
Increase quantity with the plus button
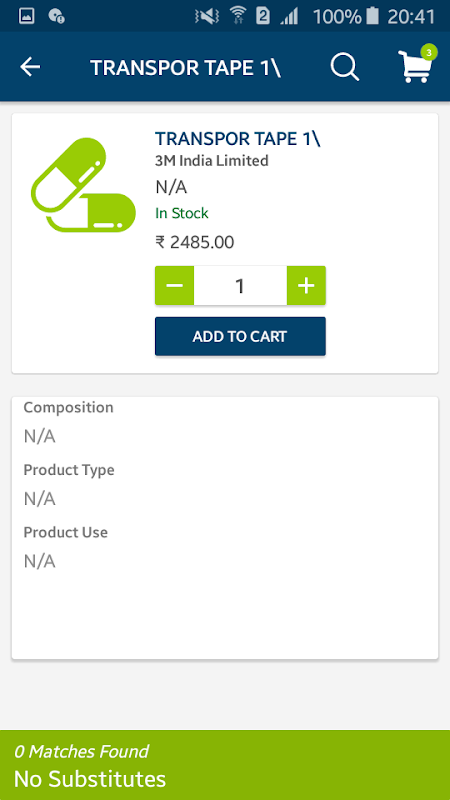point(306,286)
